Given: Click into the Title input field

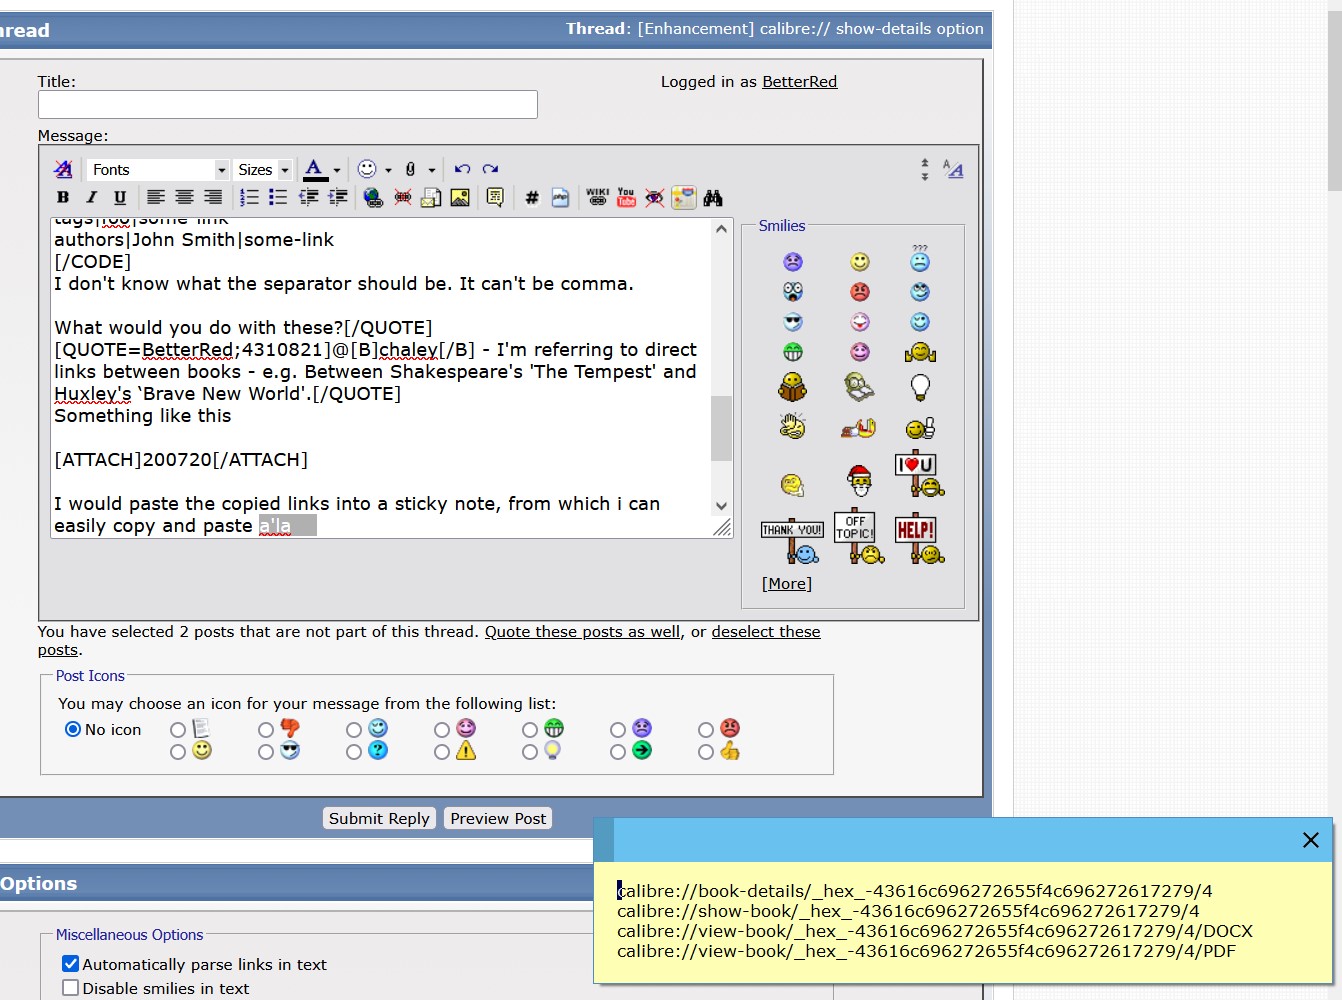Looking at the screenshot, I should tap(288, 104).
